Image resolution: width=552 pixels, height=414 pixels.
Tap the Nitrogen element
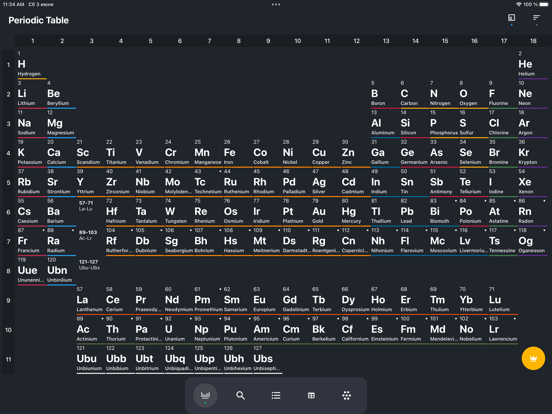coord(444,94)
